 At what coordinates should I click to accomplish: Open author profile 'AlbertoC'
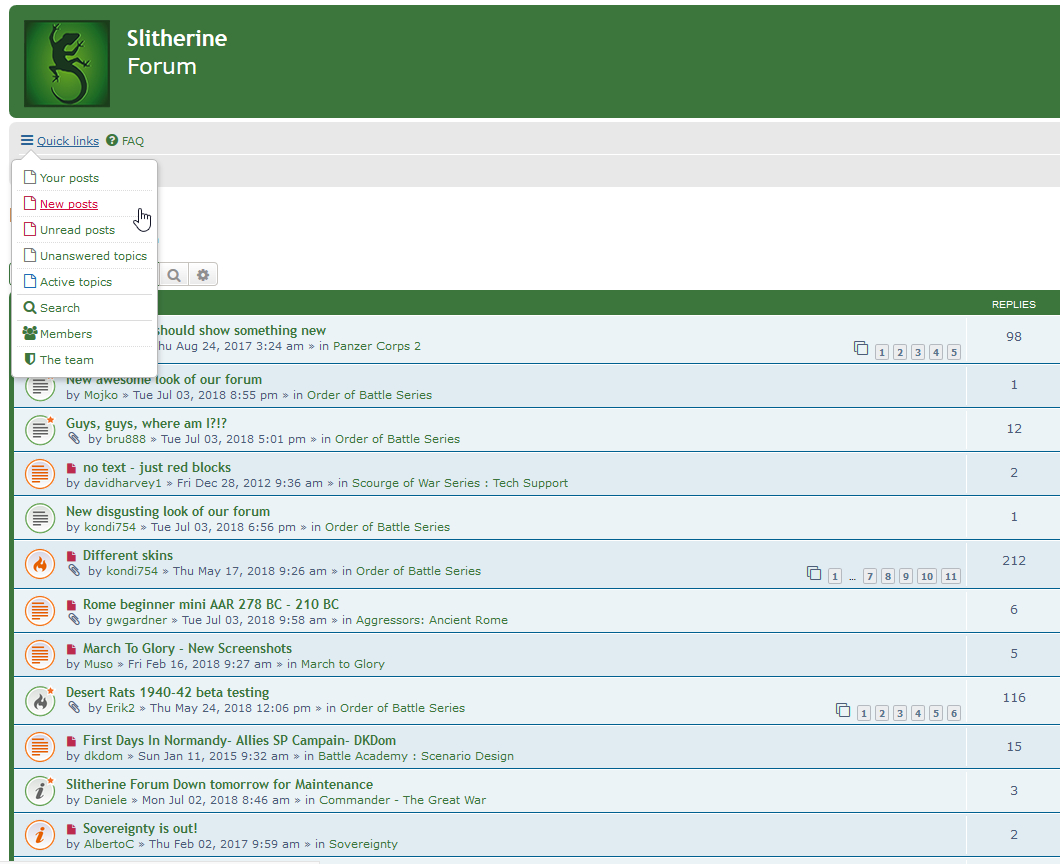tap(109, 844)
